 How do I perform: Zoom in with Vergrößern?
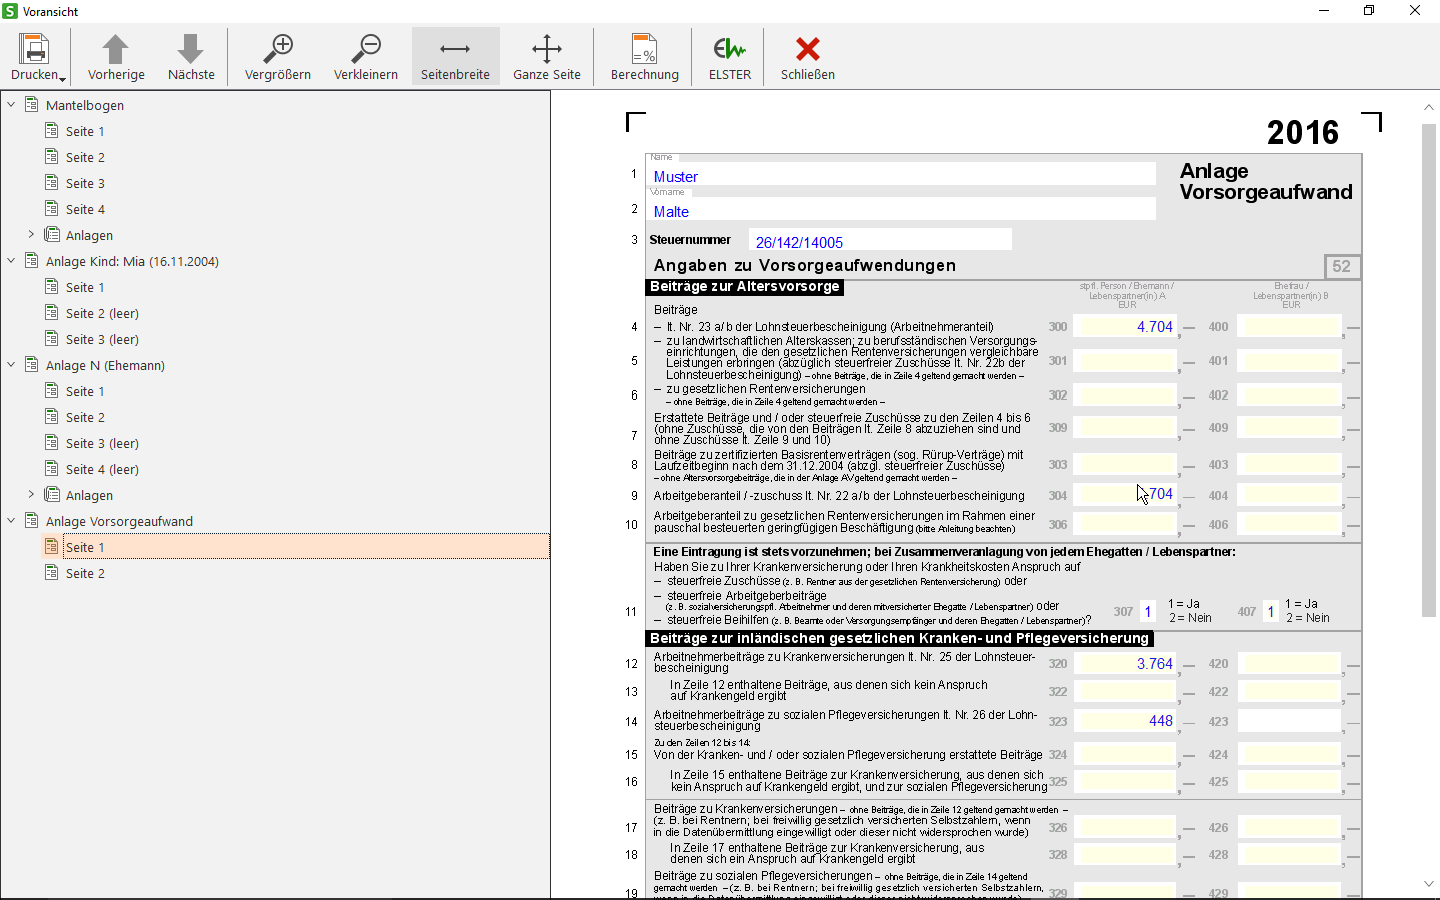(278, 56)
